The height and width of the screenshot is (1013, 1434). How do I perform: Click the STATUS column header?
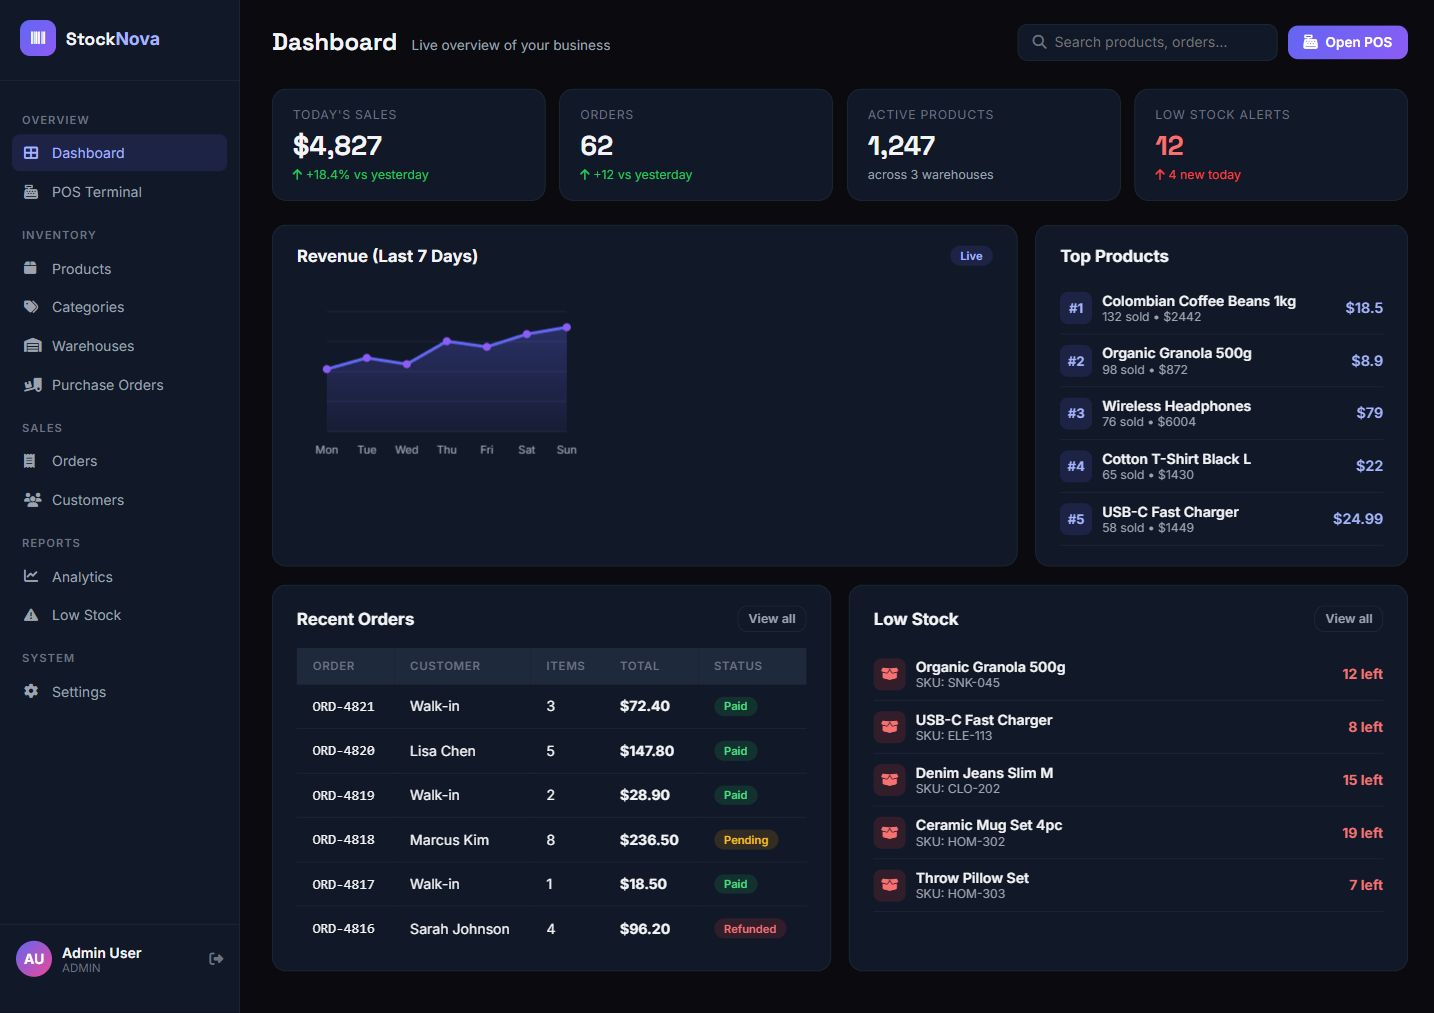[x=738, y=666]
